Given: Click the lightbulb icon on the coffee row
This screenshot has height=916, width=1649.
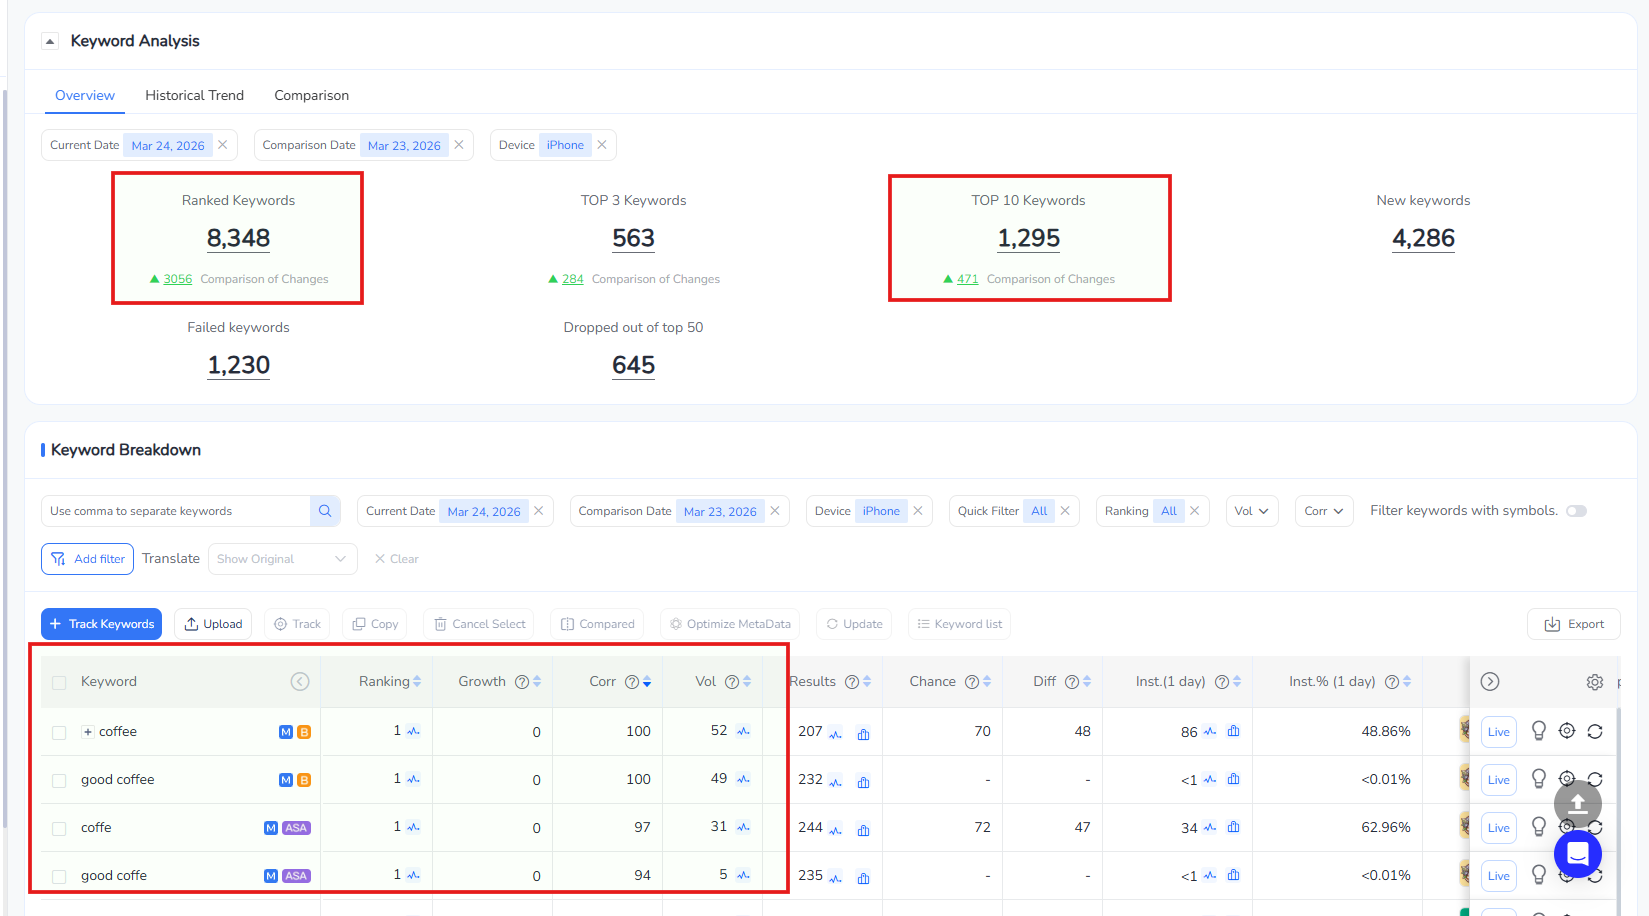Looking at the screenshot, I should point(1539,731).
